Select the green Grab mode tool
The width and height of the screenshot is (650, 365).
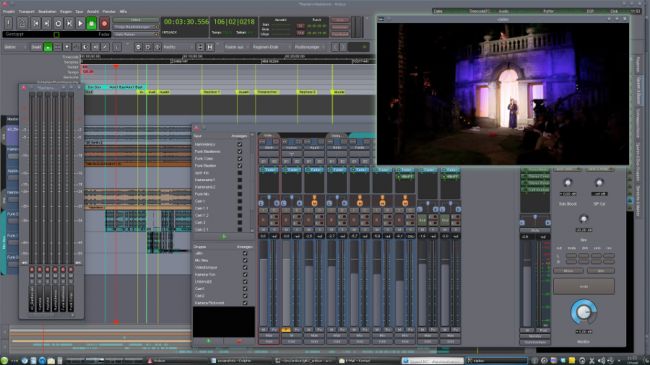48,47
